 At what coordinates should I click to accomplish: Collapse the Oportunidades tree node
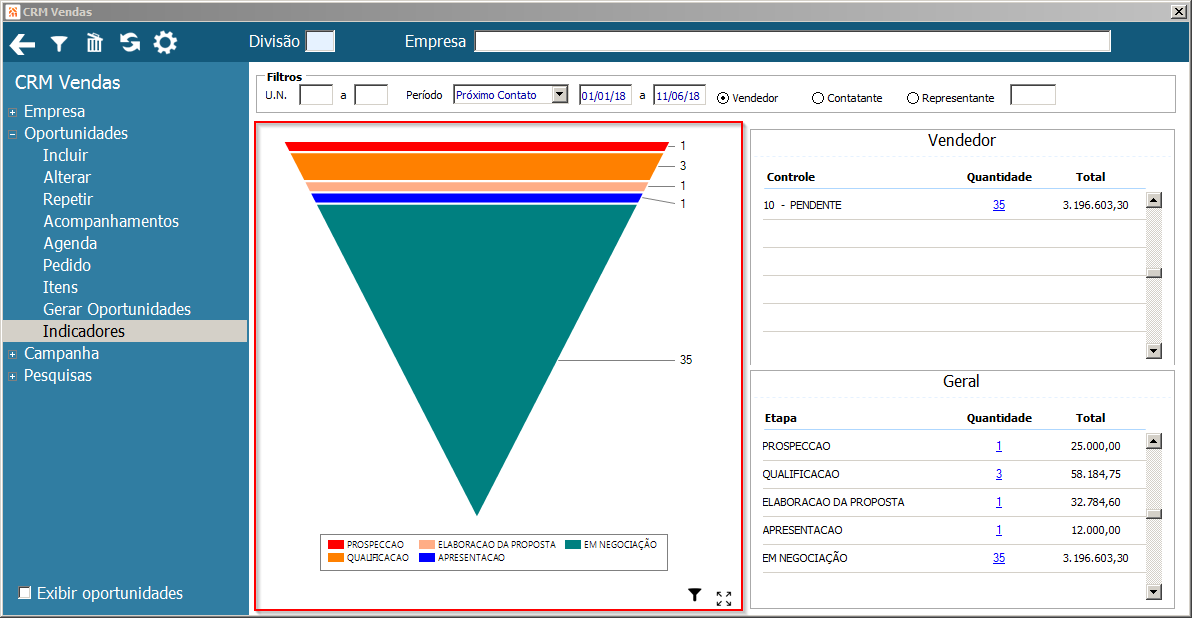click(12, 135)
